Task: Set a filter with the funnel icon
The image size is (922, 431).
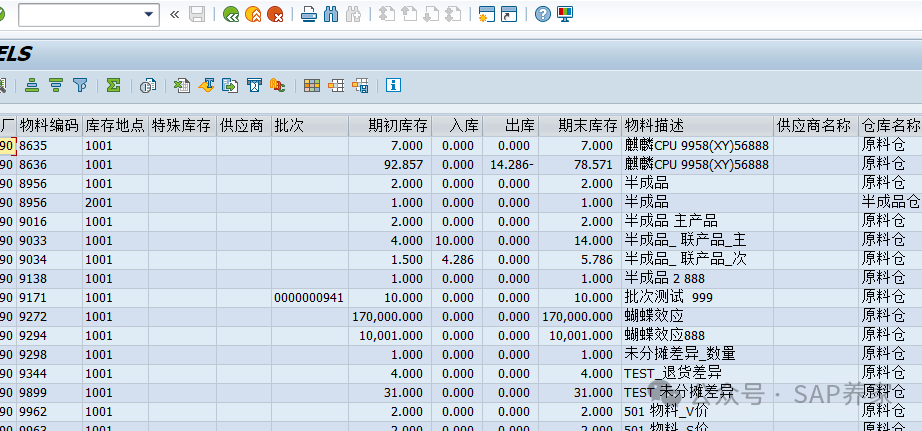Action: [x=80, y=85]
